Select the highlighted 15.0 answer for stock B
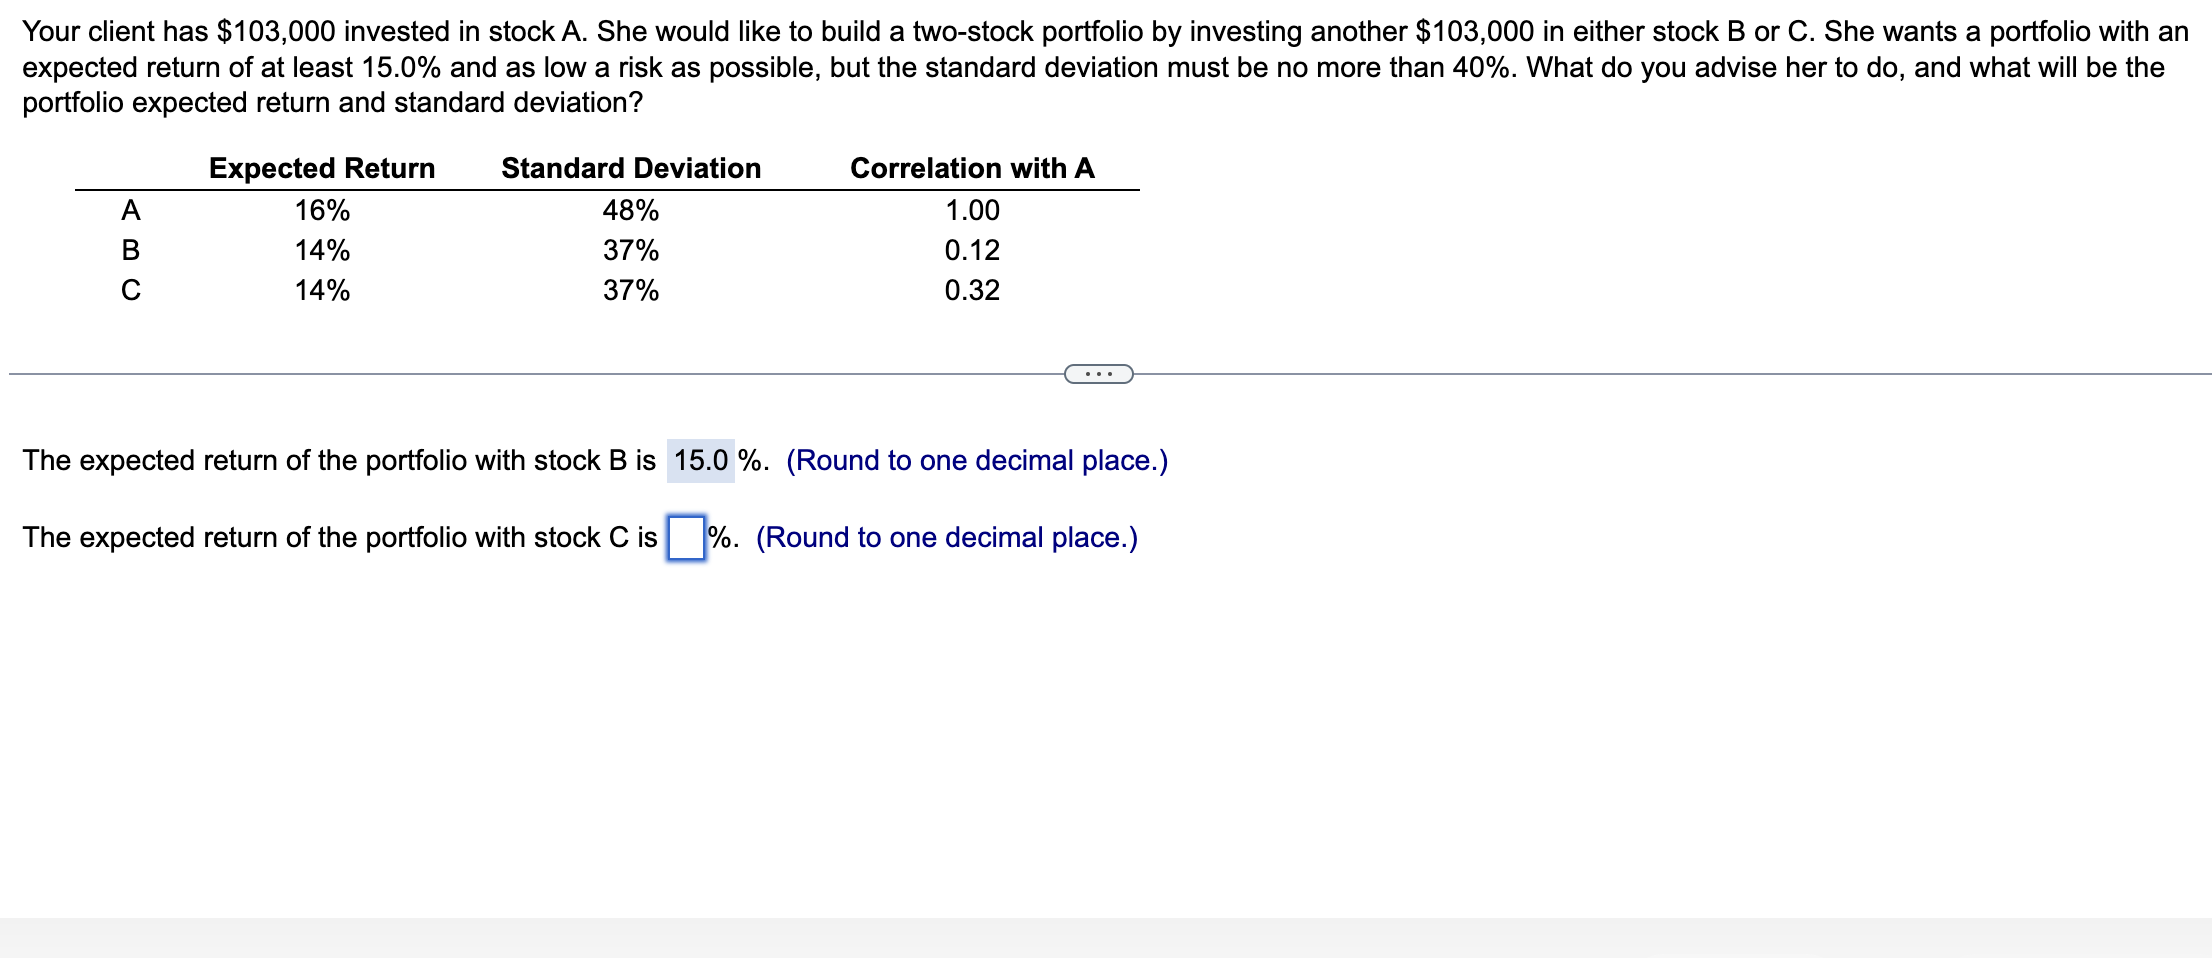 (x=700, y=460)
